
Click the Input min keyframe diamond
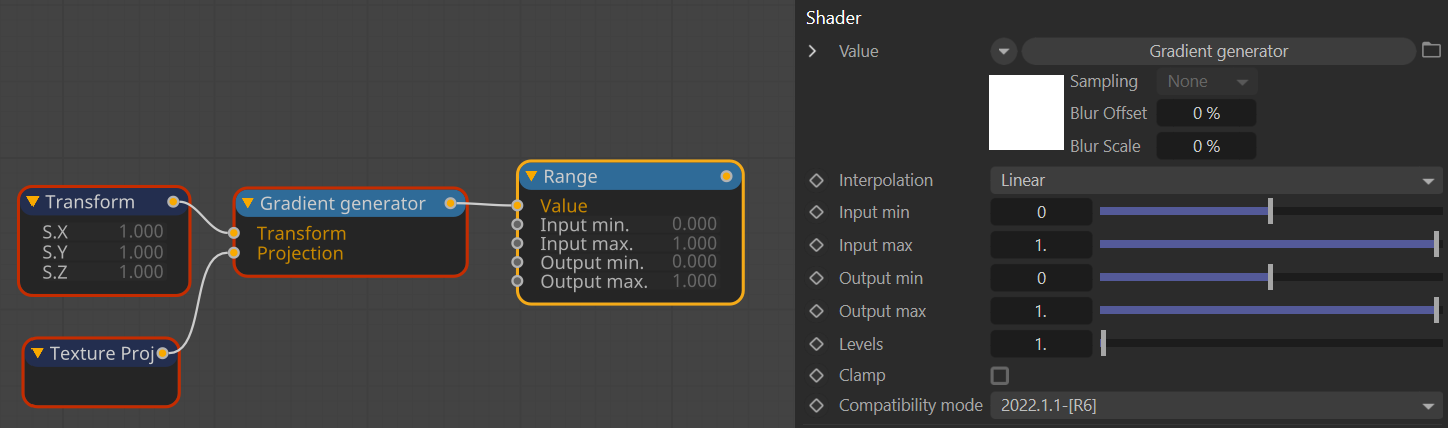point(816,213)
